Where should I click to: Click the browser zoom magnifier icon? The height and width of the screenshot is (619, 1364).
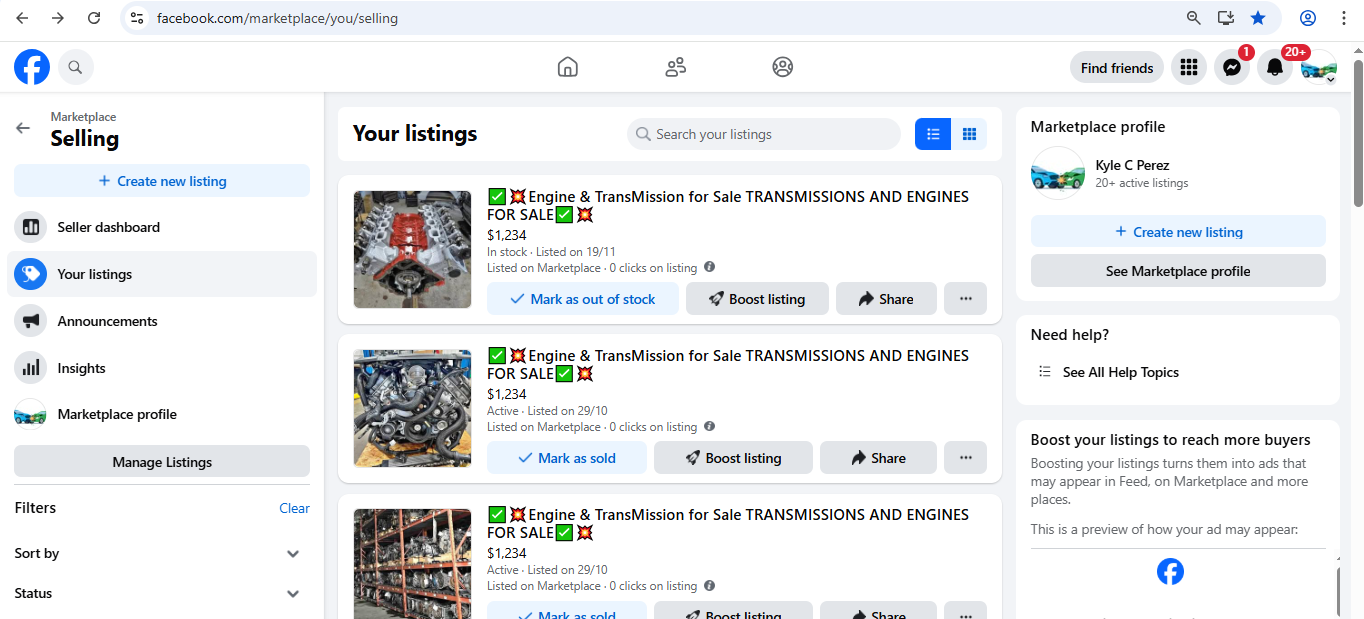(1193, 18)
